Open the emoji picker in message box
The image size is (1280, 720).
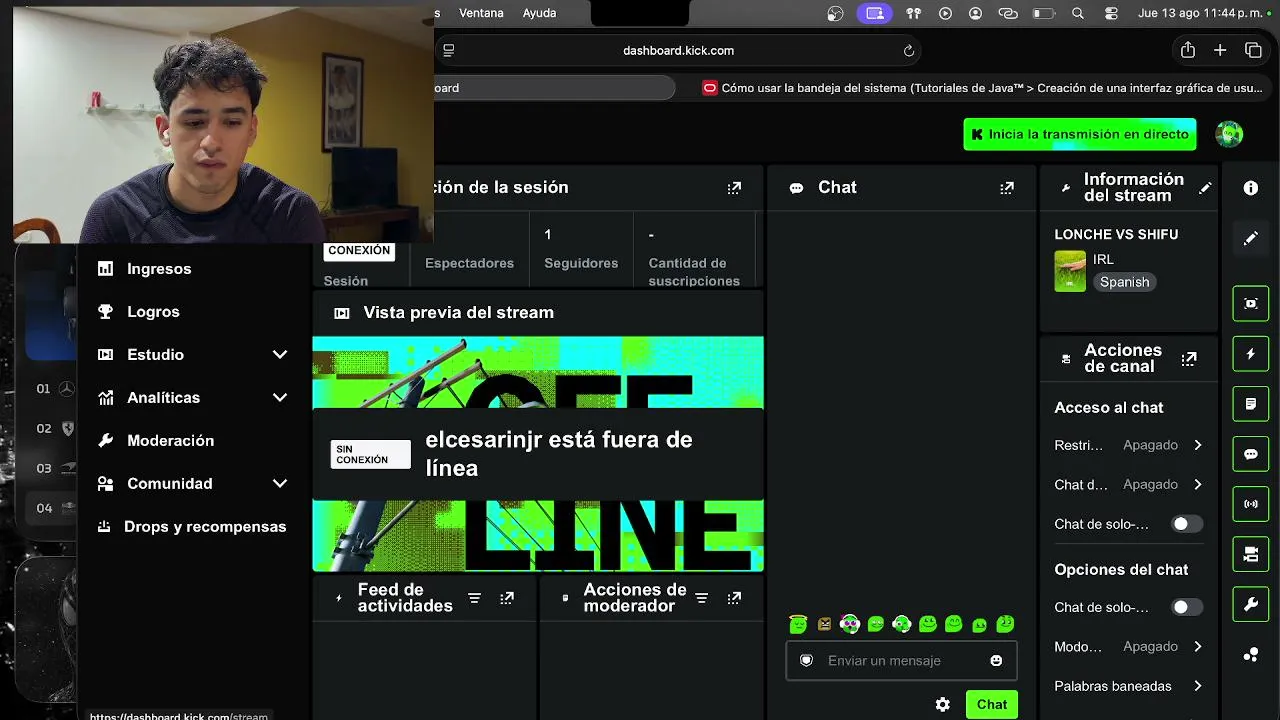996,661
